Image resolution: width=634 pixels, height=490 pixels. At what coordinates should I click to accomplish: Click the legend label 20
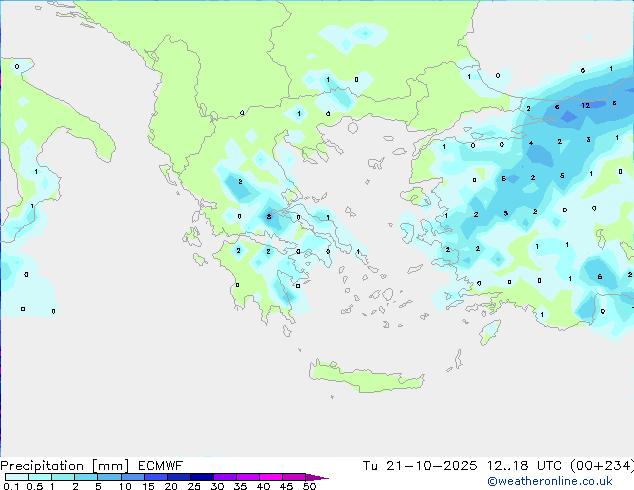click(171, 486)
